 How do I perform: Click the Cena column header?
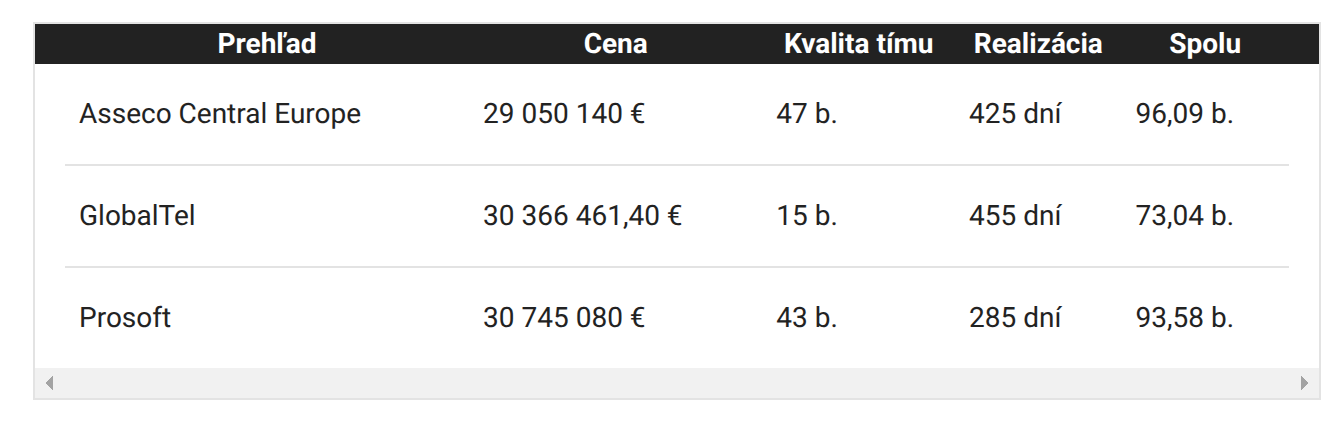pos(615,44)
